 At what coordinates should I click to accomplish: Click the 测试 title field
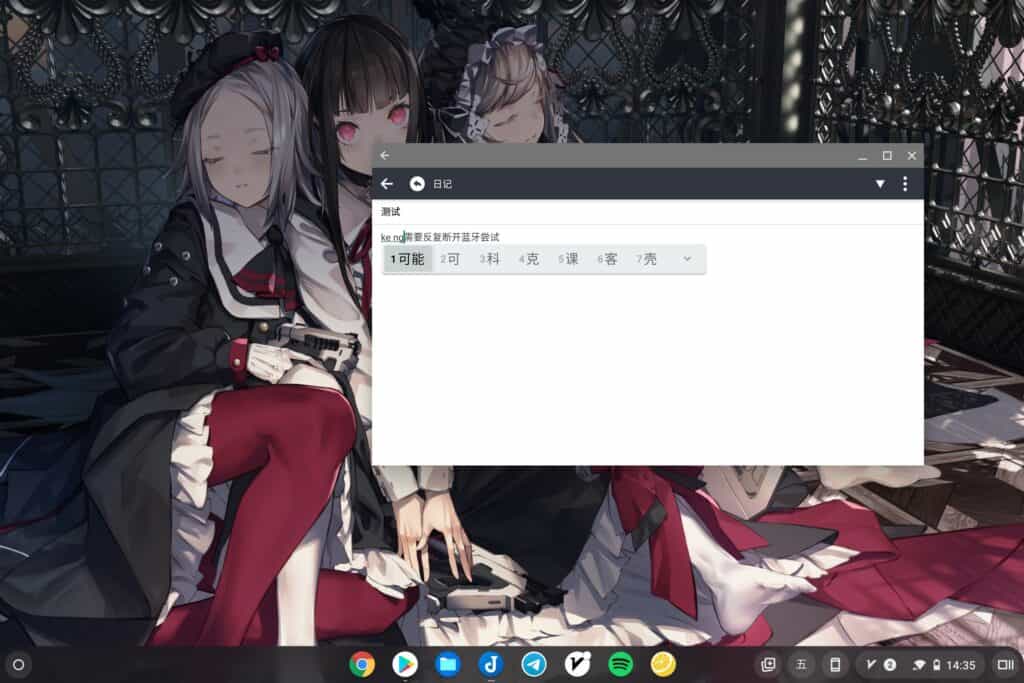click(647, 212)
